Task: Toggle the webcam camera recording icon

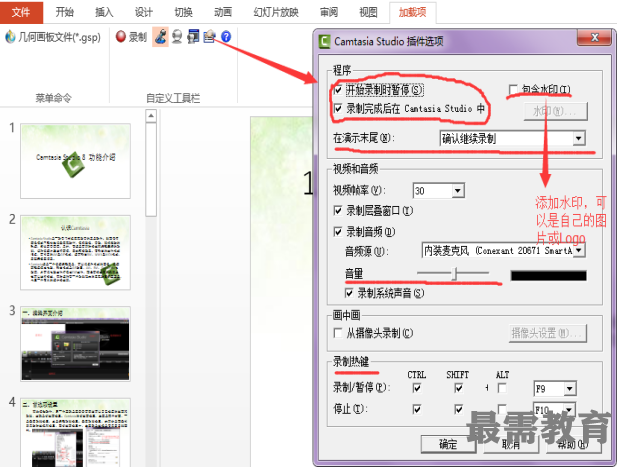Action: click(177, 37)
